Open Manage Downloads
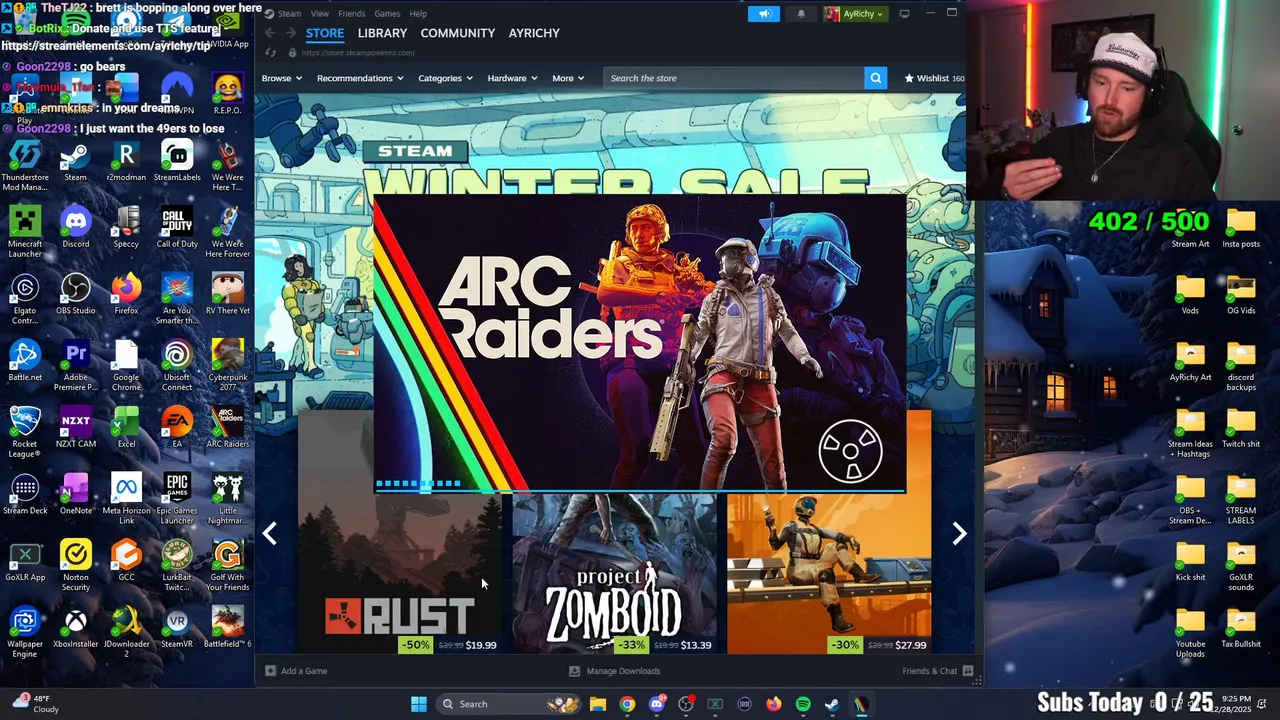Viewport: 1280px width, 720px height. [x=614, y=671]
